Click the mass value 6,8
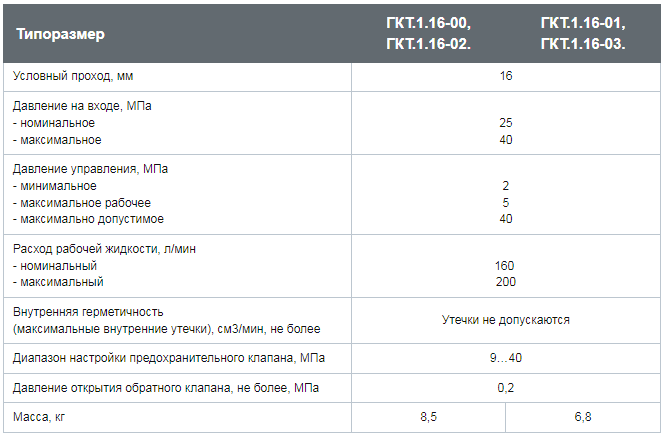The height and width of the screenshot is (442, 669). point(583,417)
